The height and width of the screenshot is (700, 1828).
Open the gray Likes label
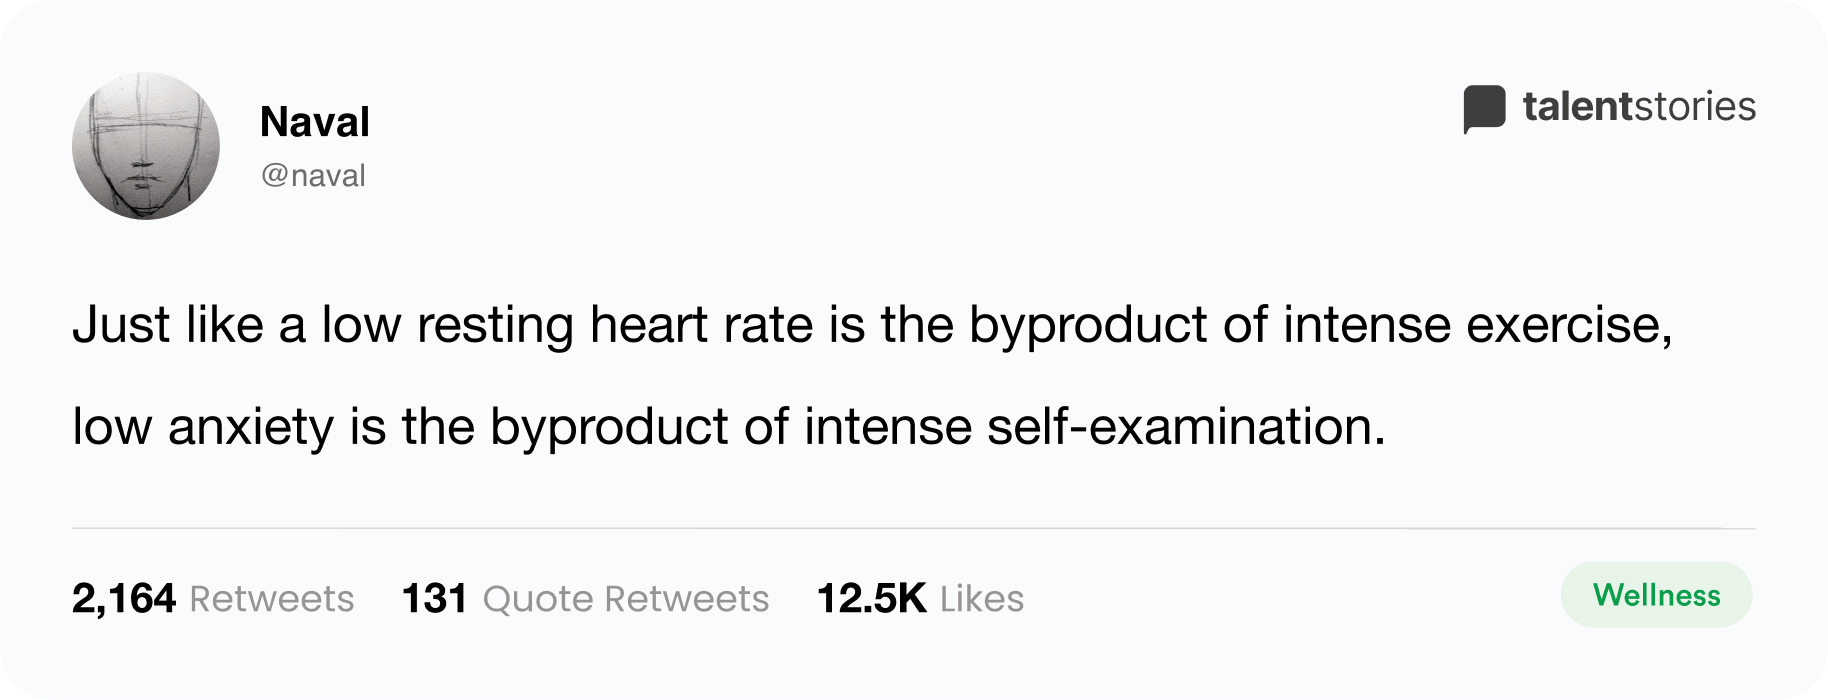click(x=982, y=599)
